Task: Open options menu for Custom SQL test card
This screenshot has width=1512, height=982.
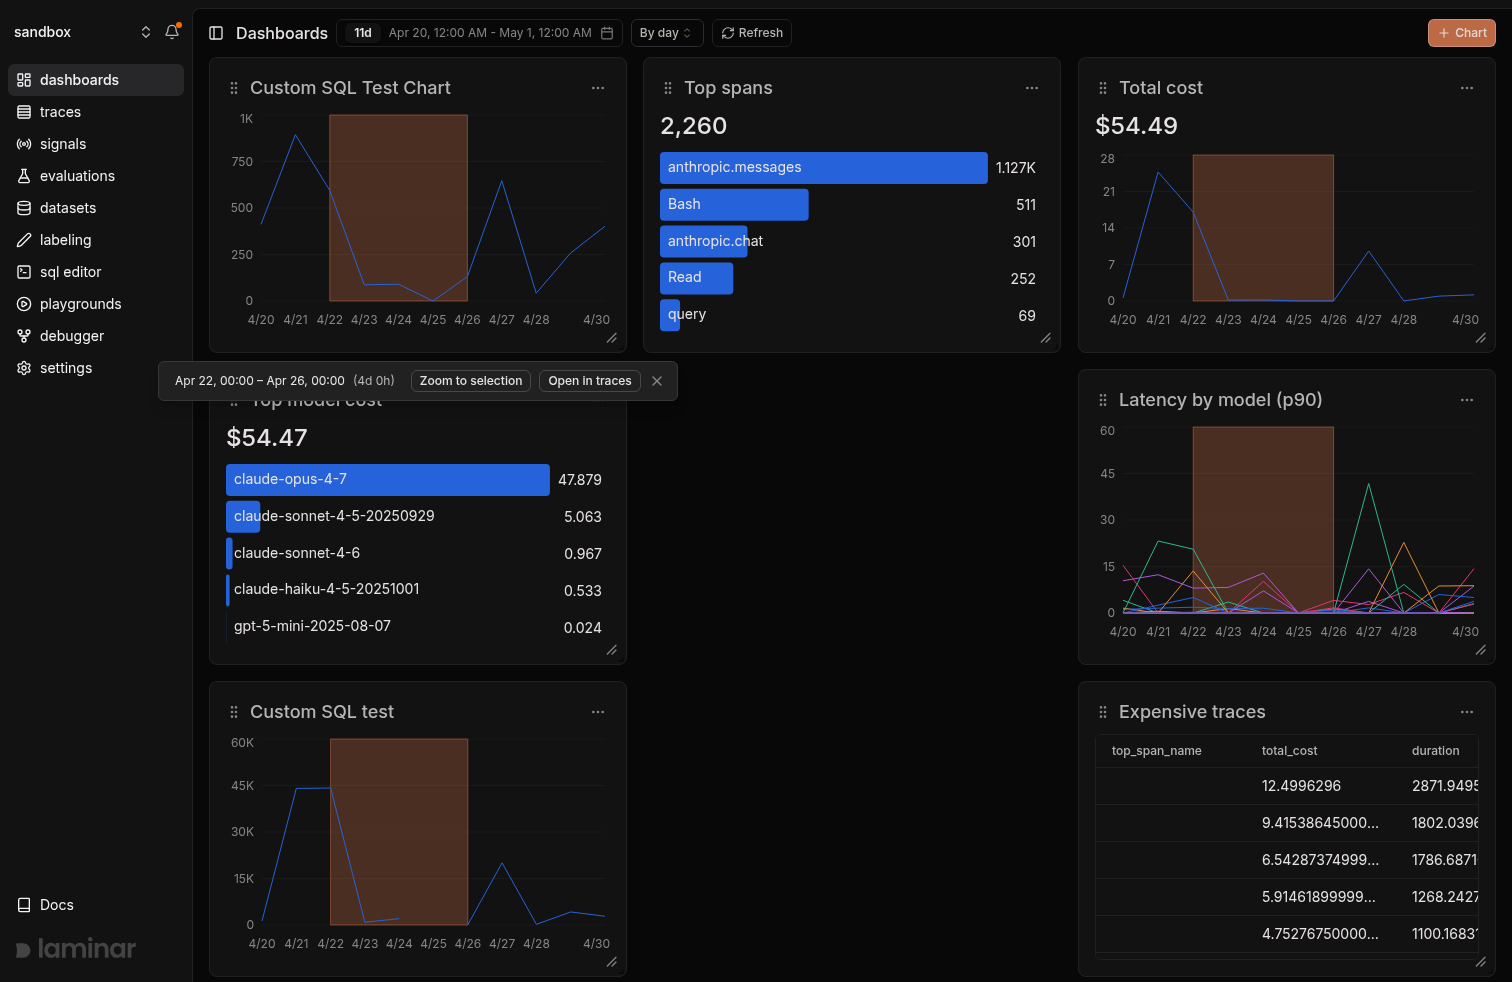Action: pyautogui.click(x=598, y=712)
